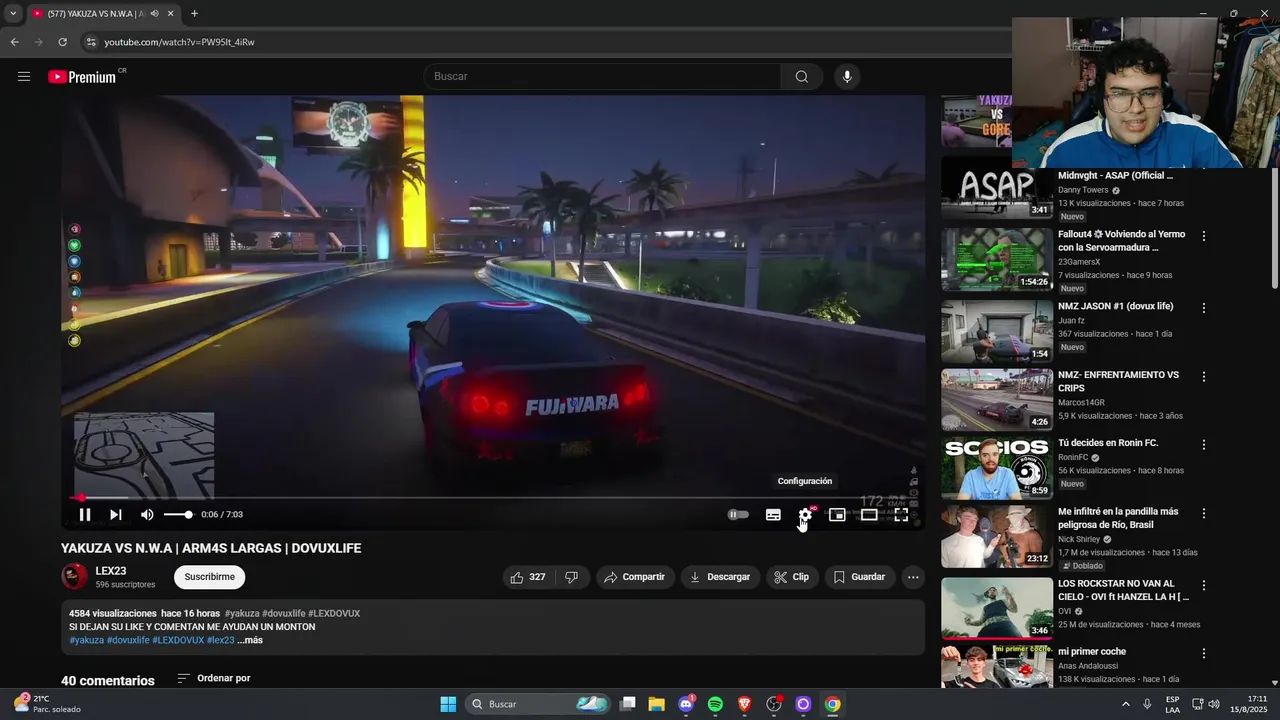
Task: Expand description with ...más
Action: (x=250, y=640)
